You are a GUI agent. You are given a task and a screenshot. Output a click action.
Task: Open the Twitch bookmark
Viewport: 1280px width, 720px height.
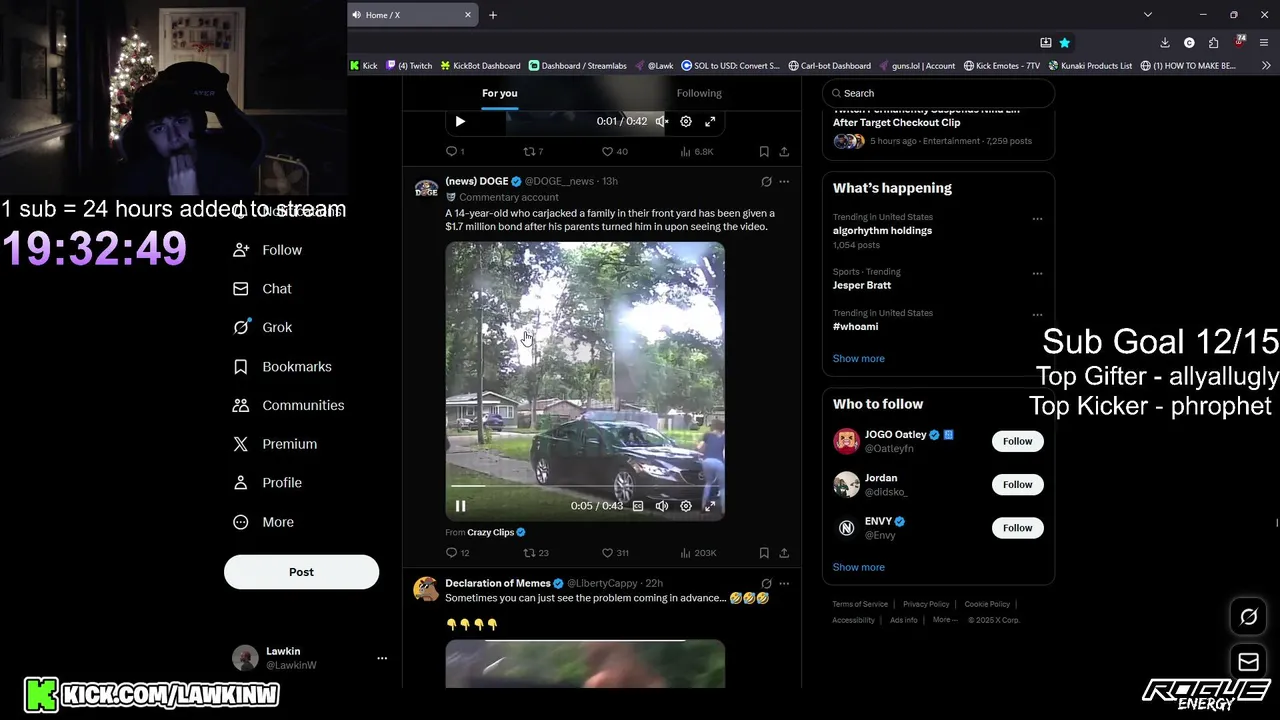409,66
